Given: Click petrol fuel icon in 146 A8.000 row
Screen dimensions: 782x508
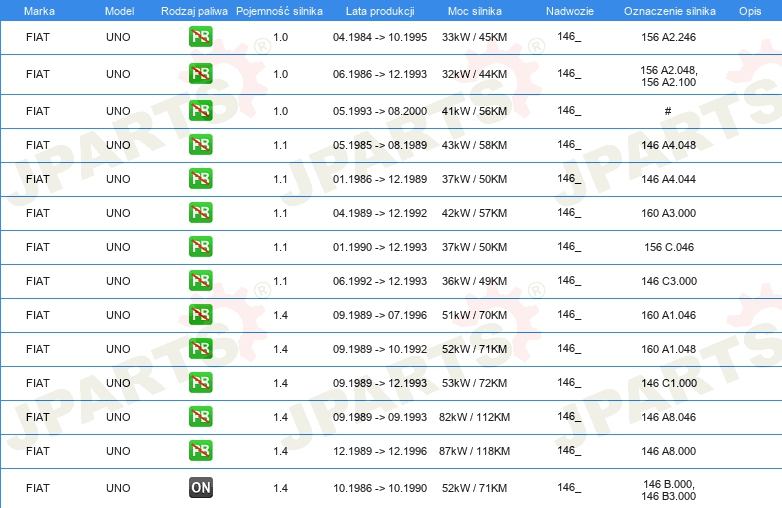Looking at the screenshot, I should point(200,451).
